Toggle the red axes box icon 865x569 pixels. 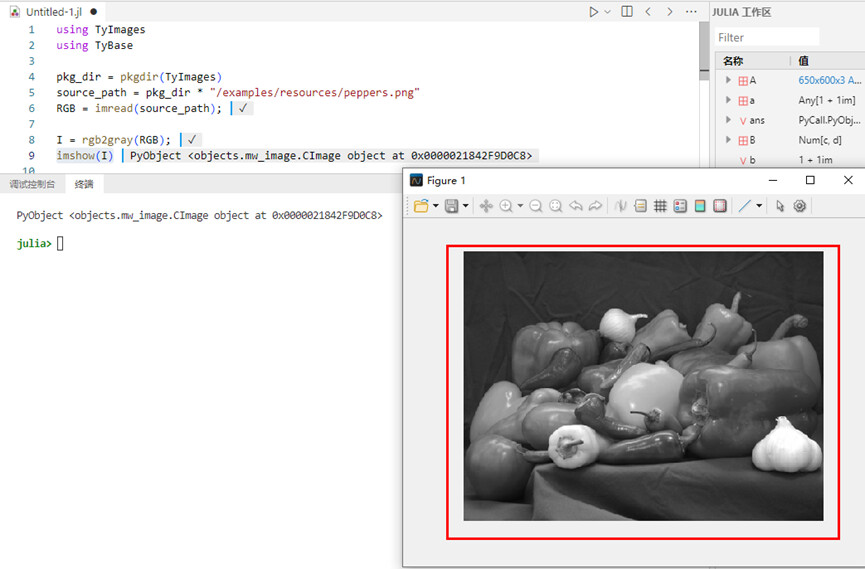click(x=720, y=206)
